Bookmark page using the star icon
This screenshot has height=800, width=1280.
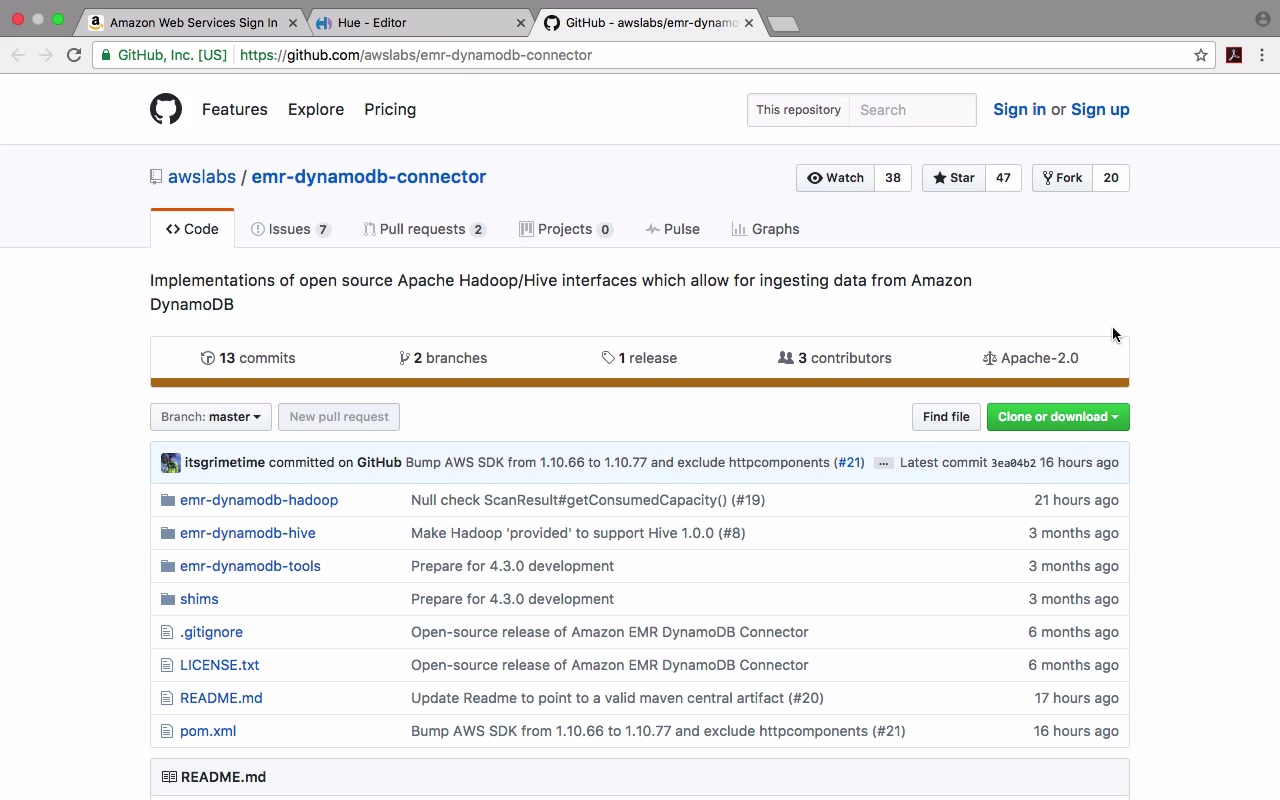[x=1201, y=55]
